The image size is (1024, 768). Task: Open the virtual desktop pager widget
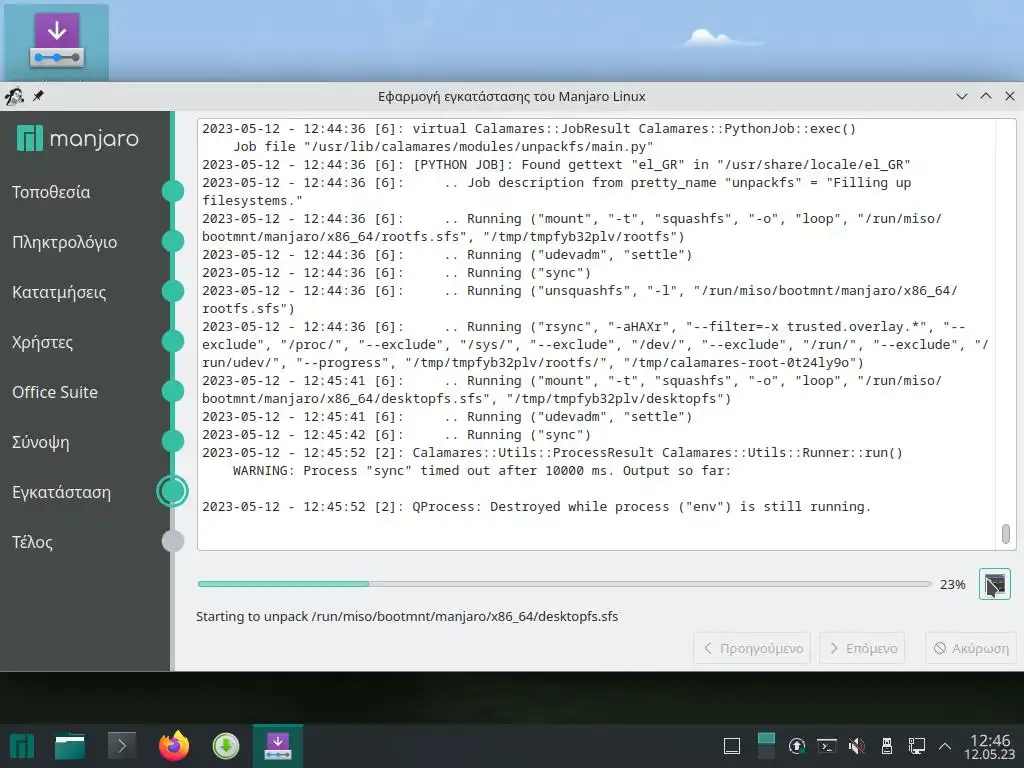tap(766, 746)
